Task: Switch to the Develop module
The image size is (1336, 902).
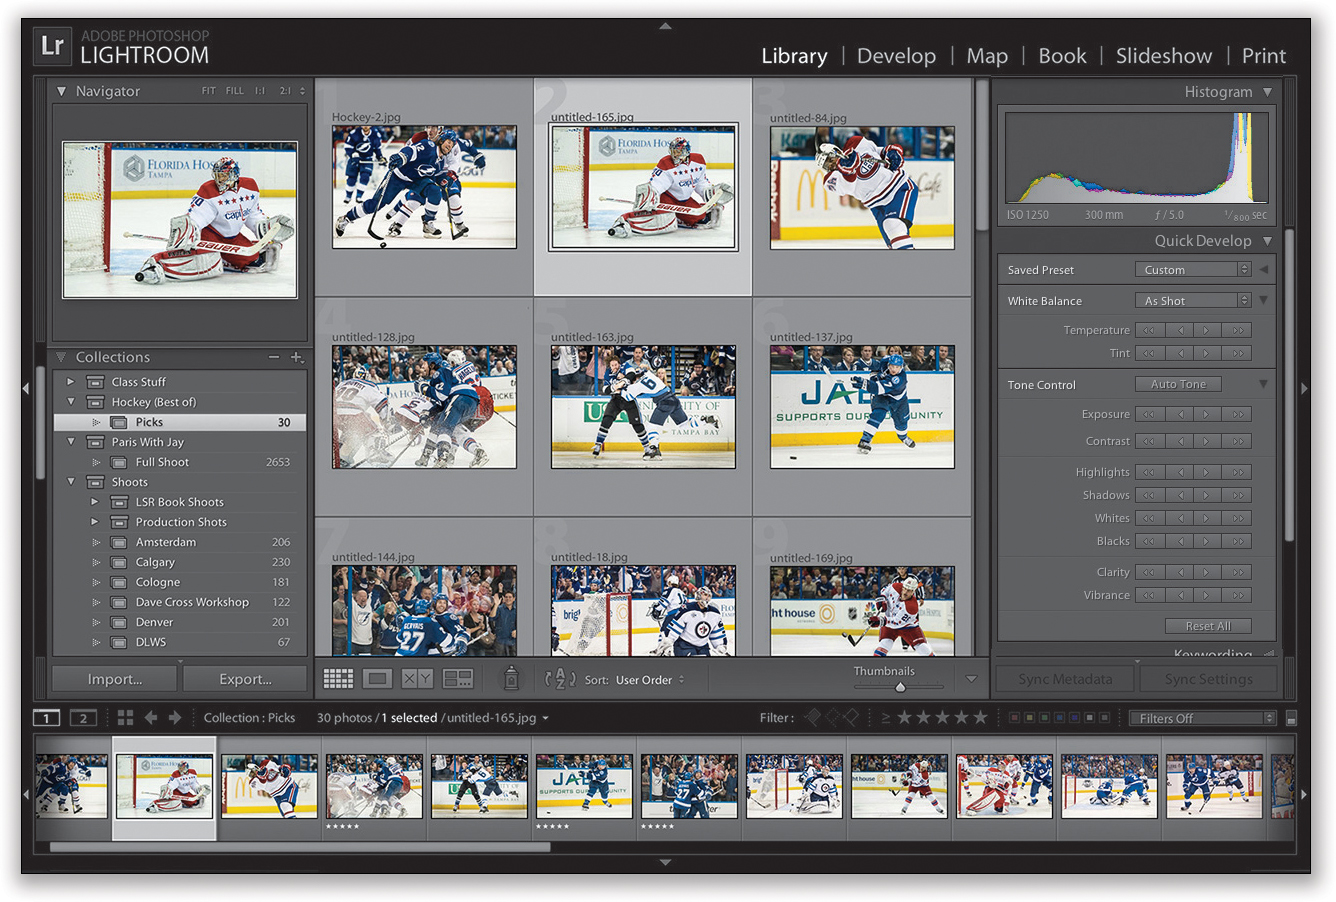Action: 896,56
